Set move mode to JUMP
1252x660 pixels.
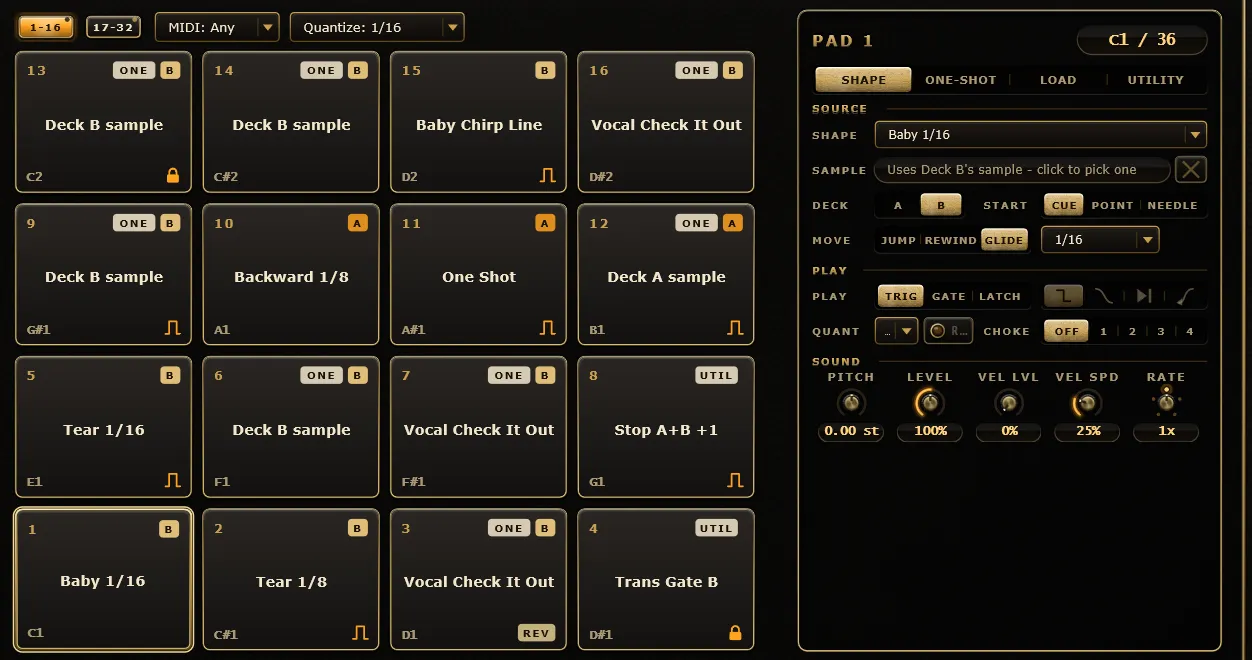(898, 240)
